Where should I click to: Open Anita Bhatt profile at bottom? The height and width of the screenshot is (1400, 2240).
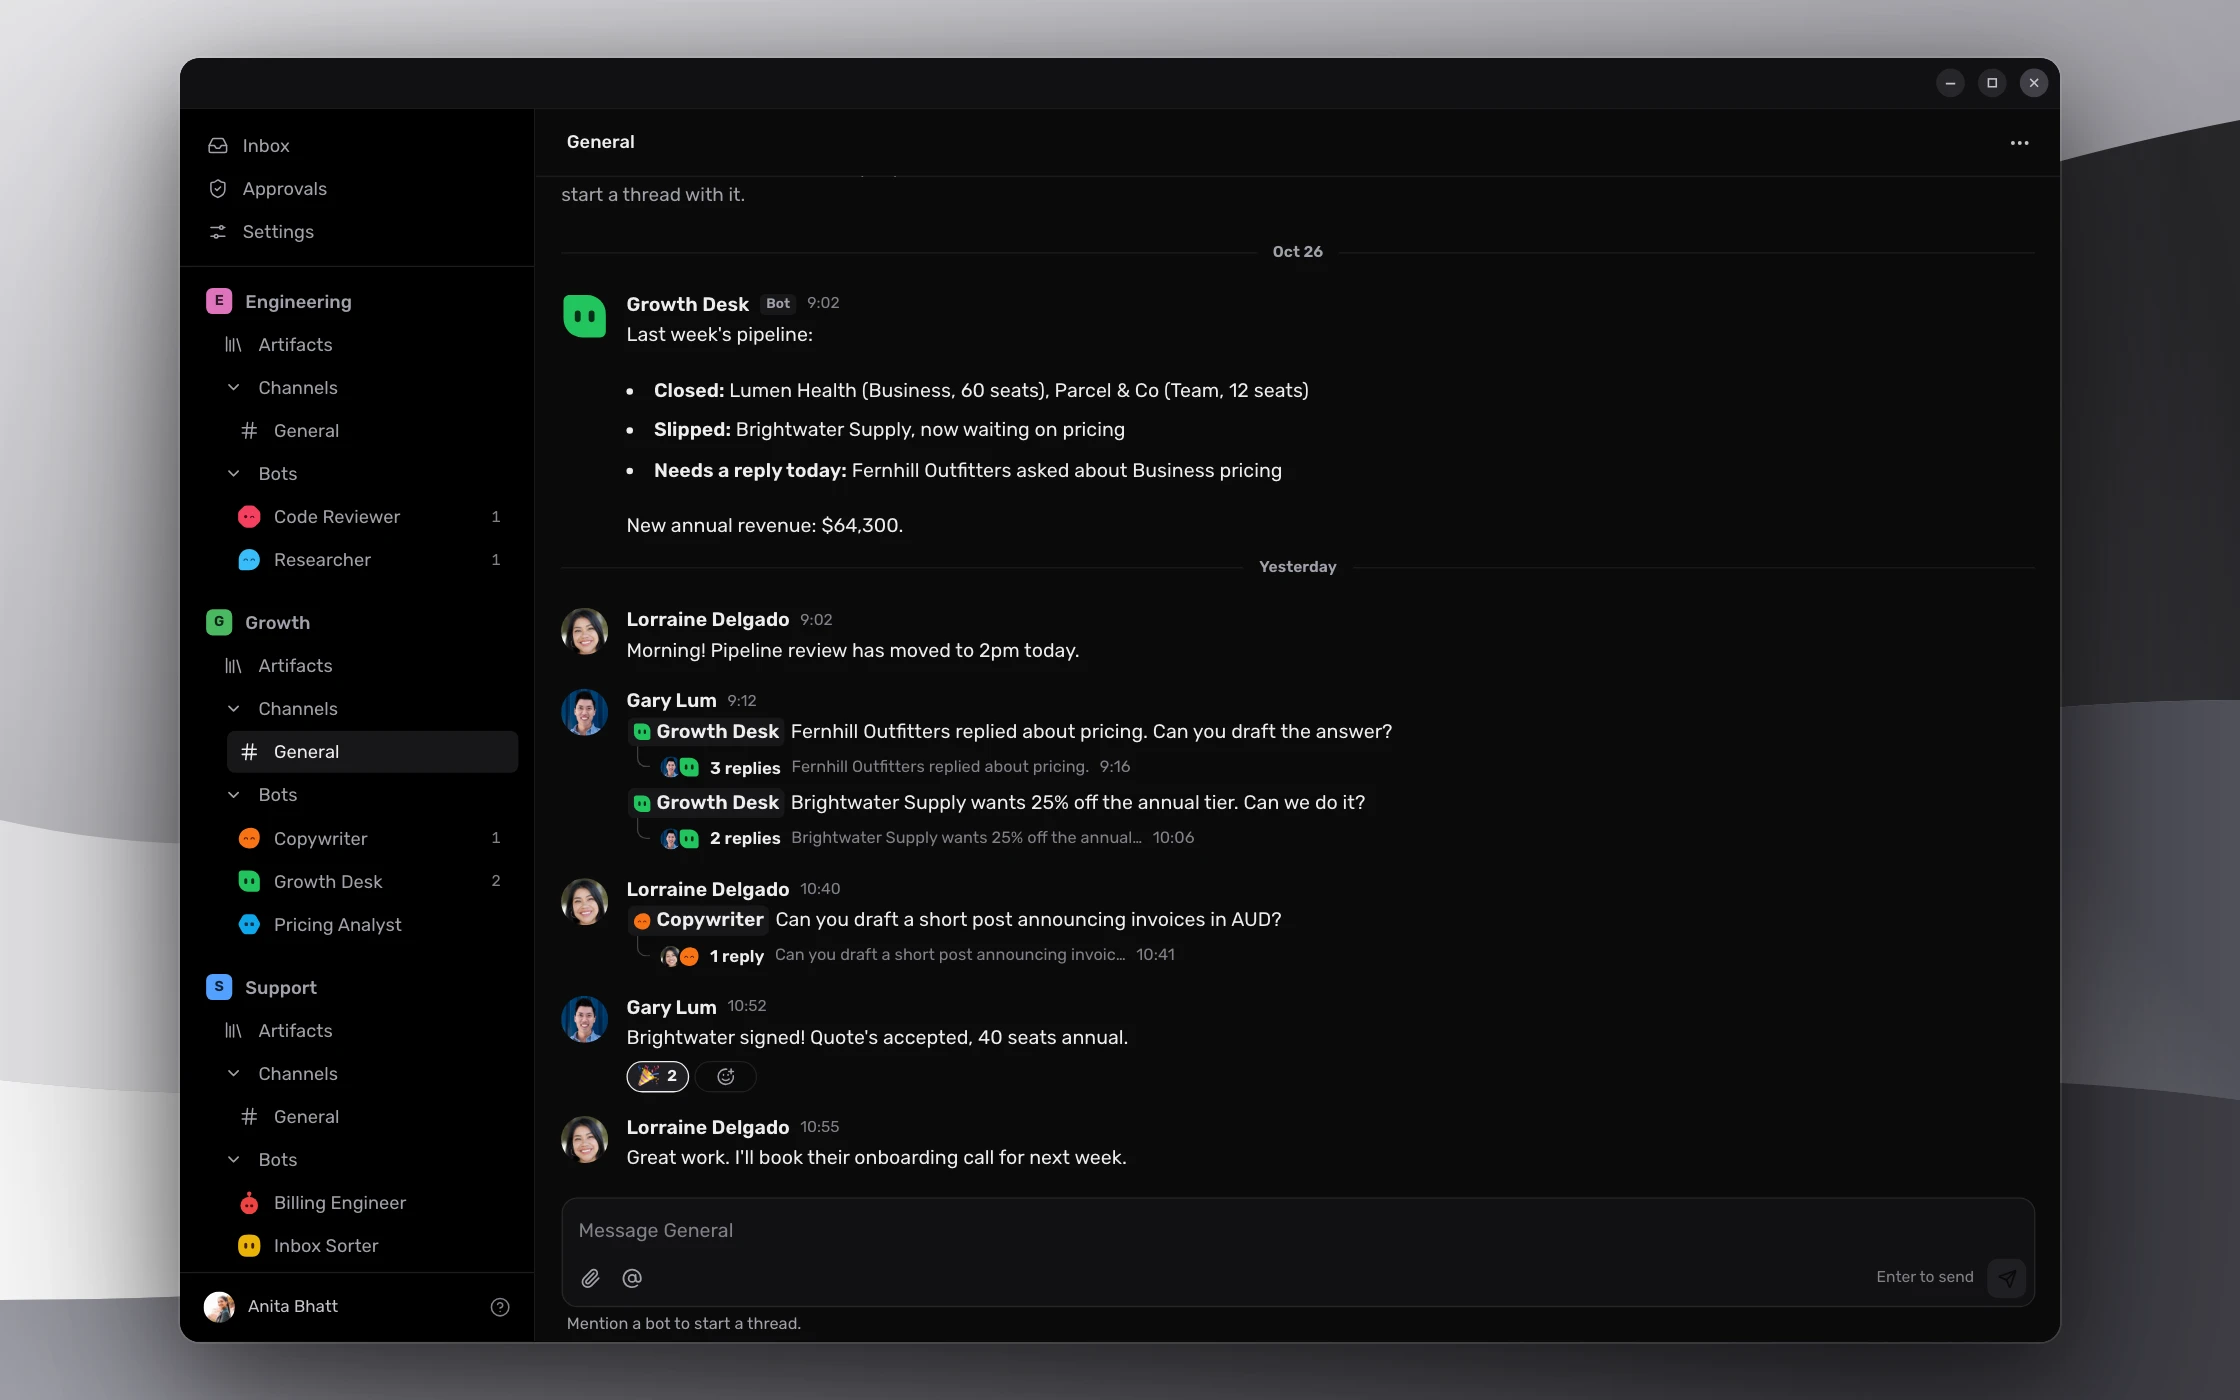(273, 1307)
